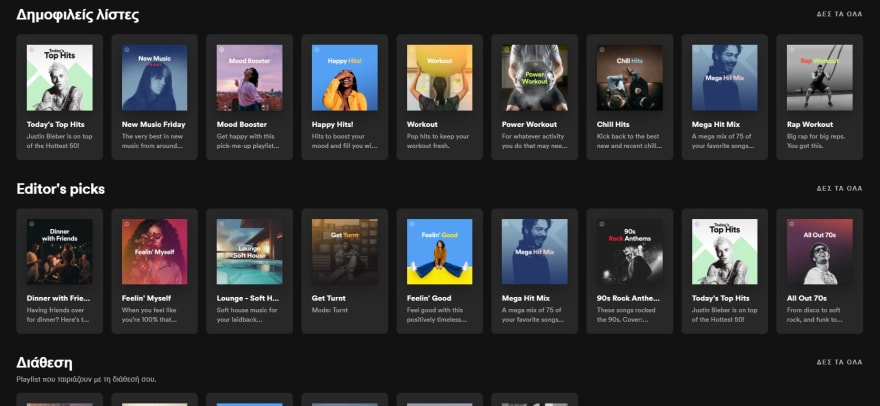The height and width of the screenshot is (406, 880).
Task: Select the Feelin' Good title text
Action: click(429, 298)
